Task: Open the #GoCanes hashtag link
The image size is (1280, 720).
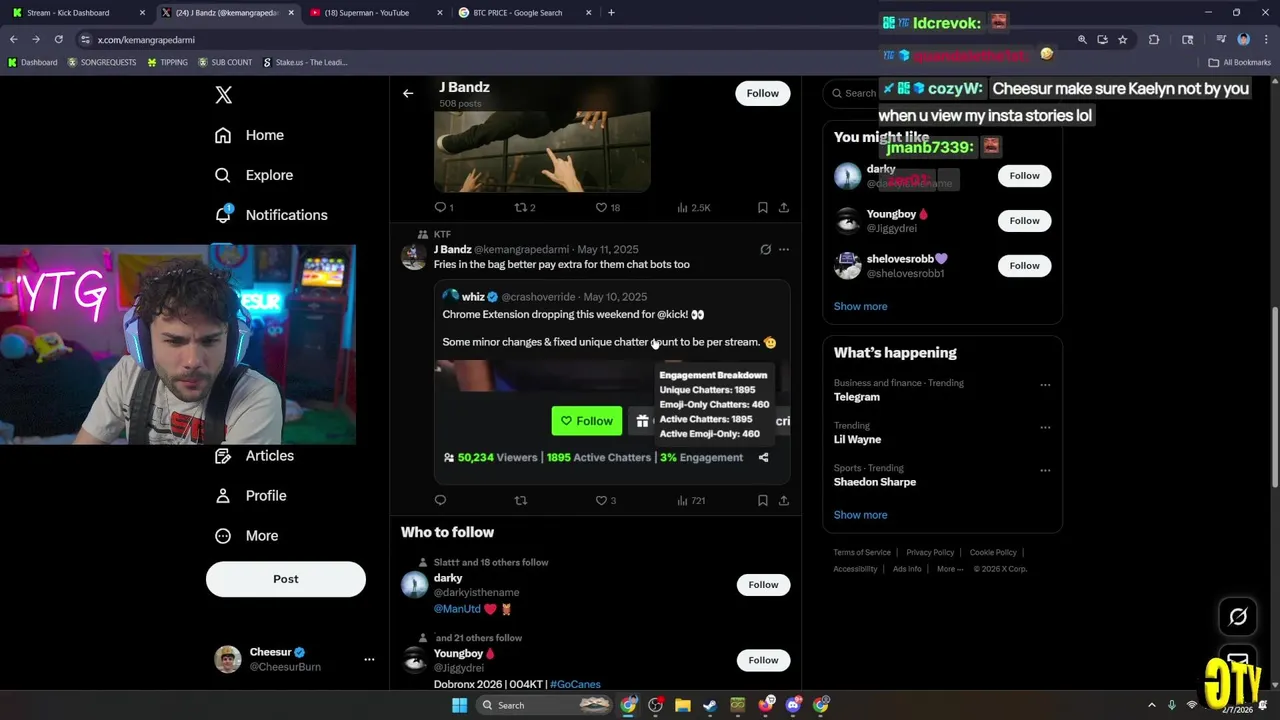Action: pos(575,684)
